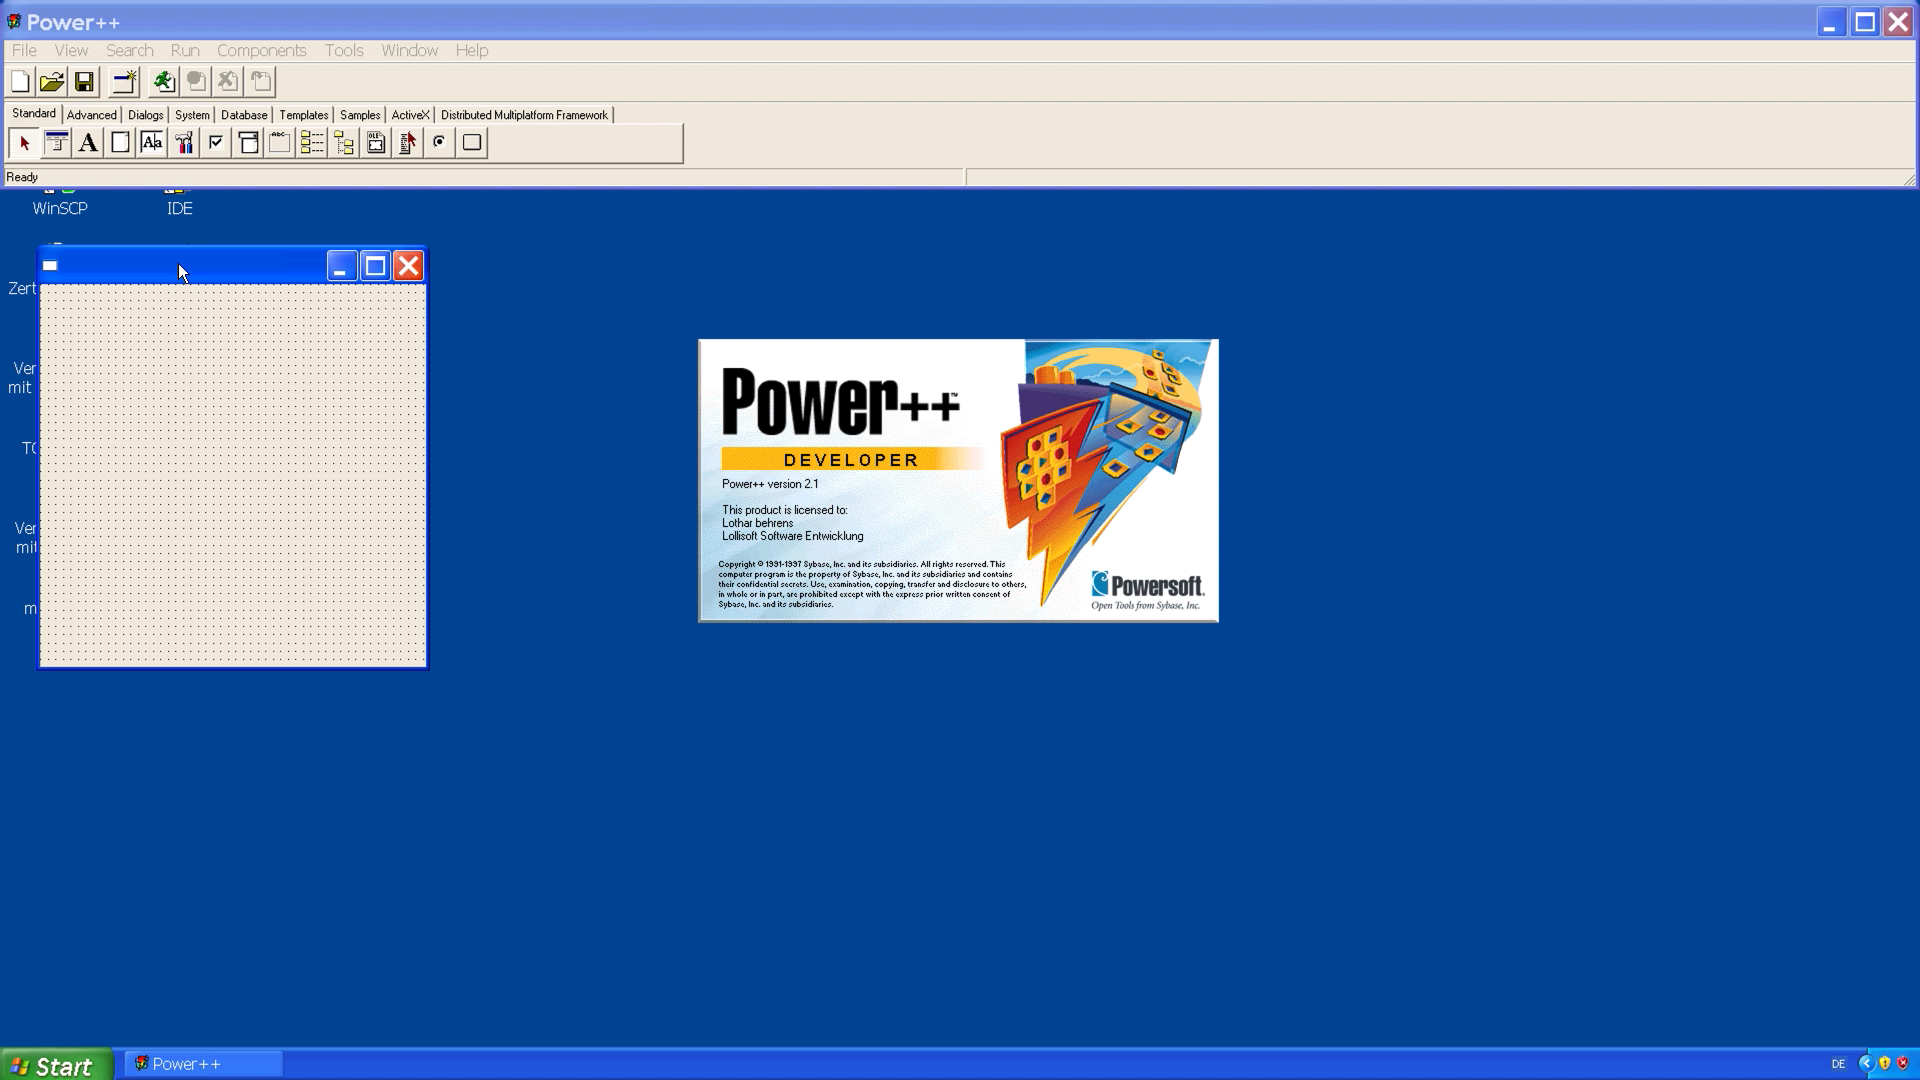The width and height of the screenshot is (1920, 1080).
Task: Click the New project icon
Action: point(20,82)
